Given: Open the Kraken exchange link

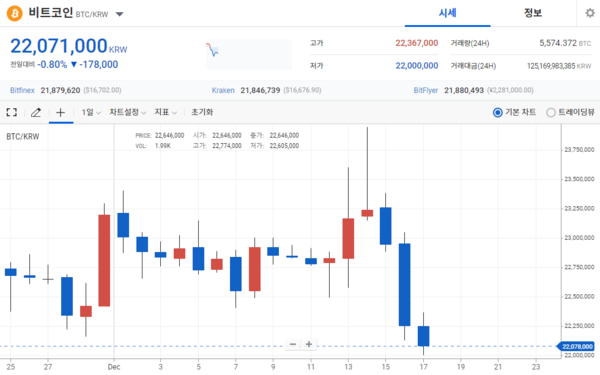Looking at the screenshot, I should pos(223,90).
